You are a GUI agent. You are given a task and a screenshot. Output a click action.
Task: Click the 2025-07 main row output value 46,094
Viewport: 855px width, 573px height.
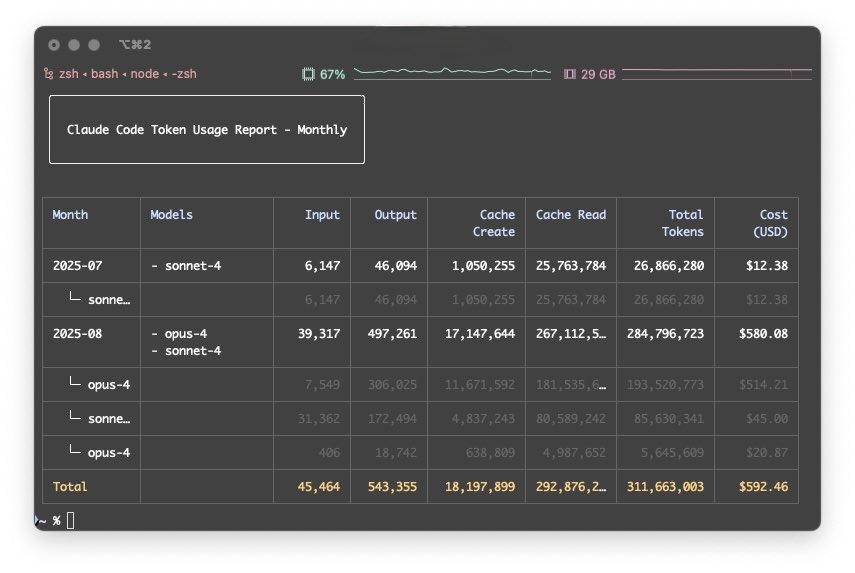coord(395,266)
